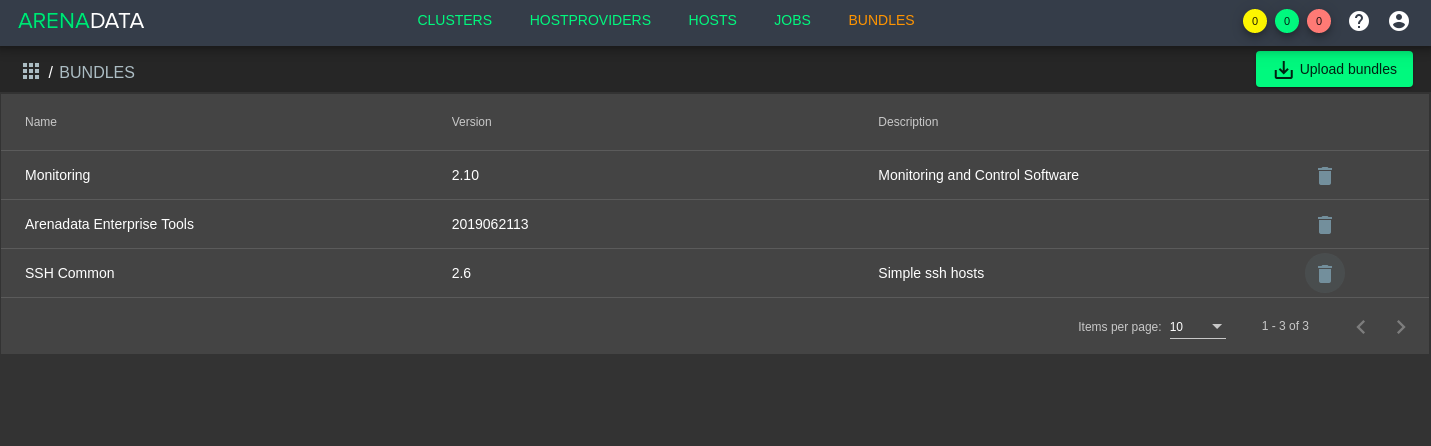
Task: Open the Items per page dropdown
Action: (1198, 327)
